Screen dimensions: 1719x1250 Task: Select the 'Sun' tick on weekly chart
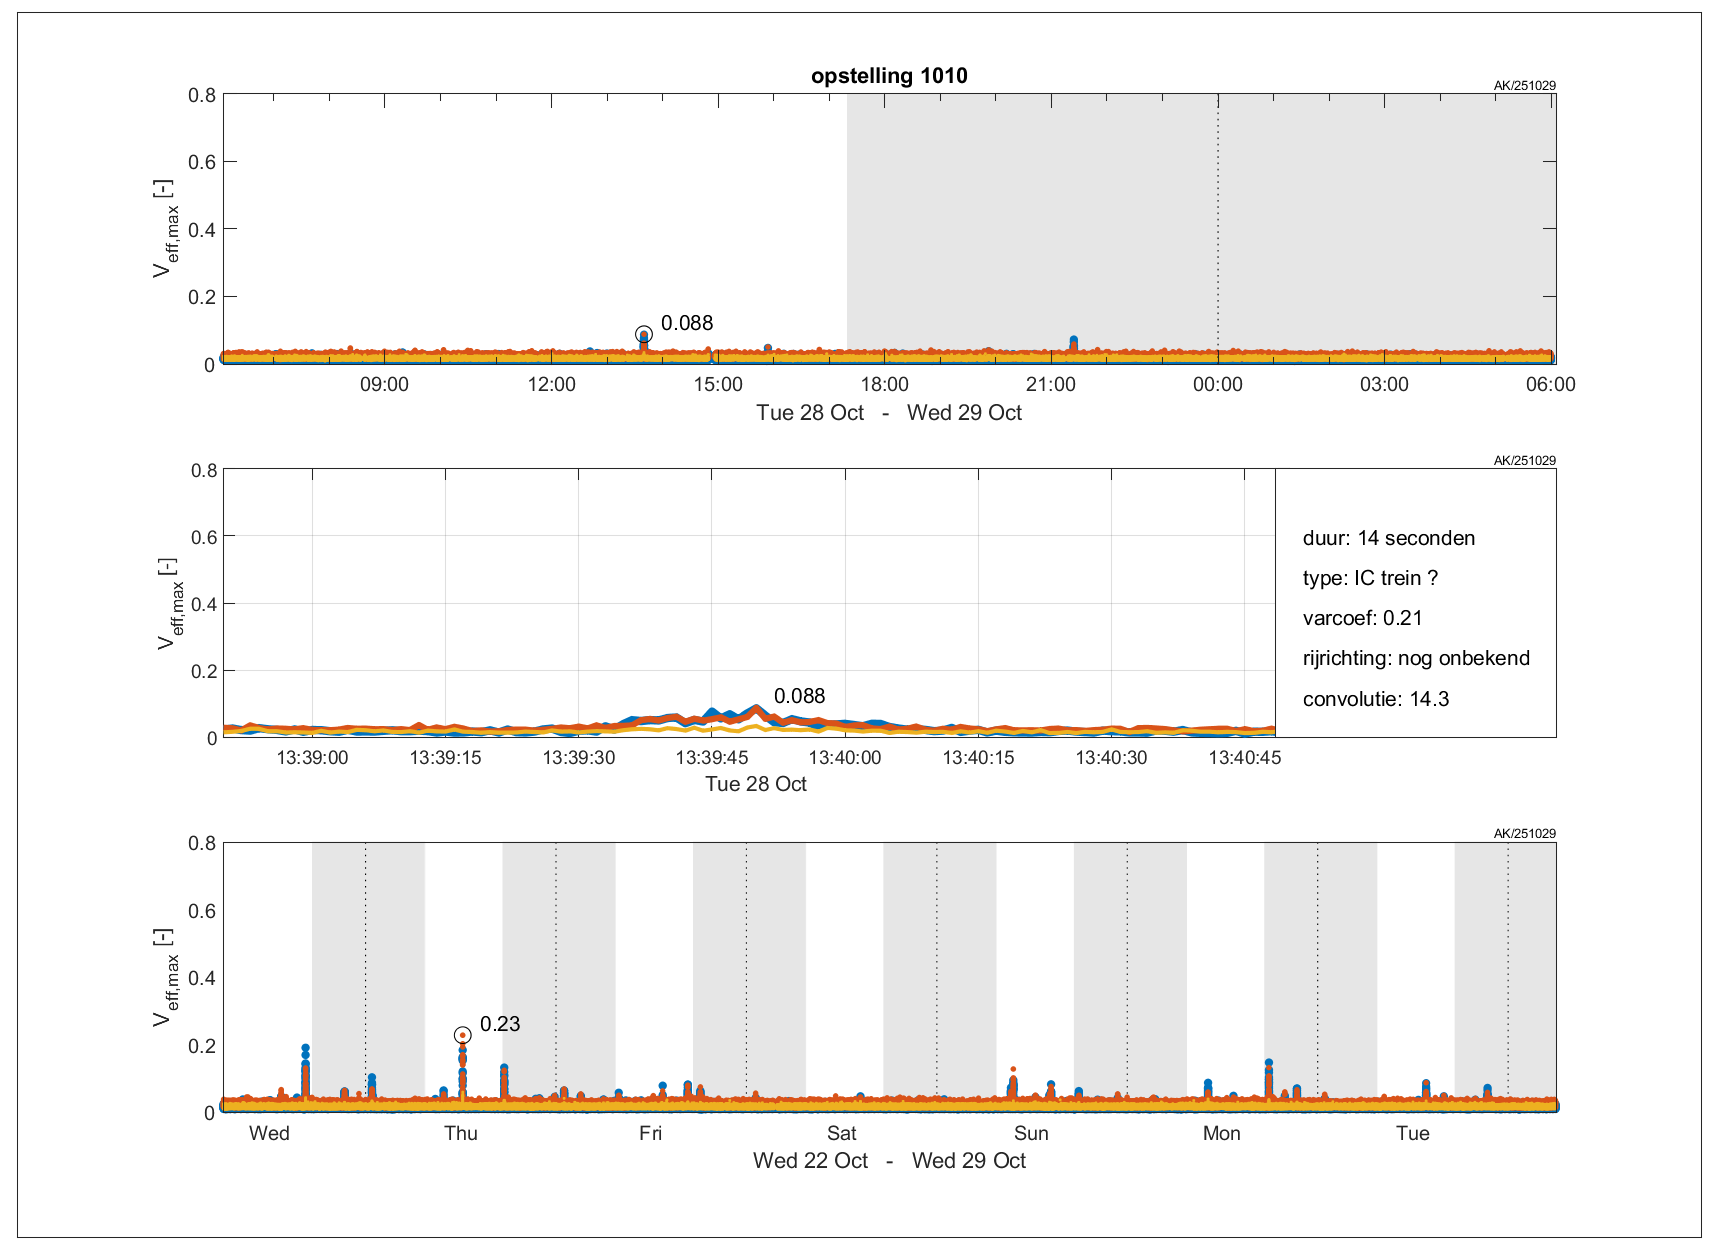click(1031, 1133)
